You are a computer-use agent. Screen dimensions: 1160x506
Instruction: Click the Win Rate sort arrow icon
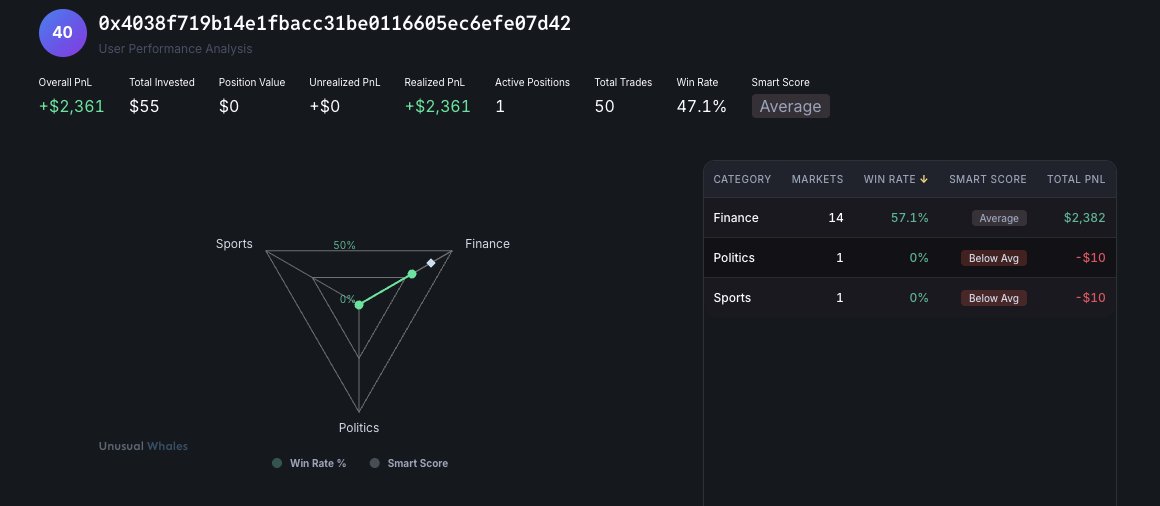pos(924,179)
